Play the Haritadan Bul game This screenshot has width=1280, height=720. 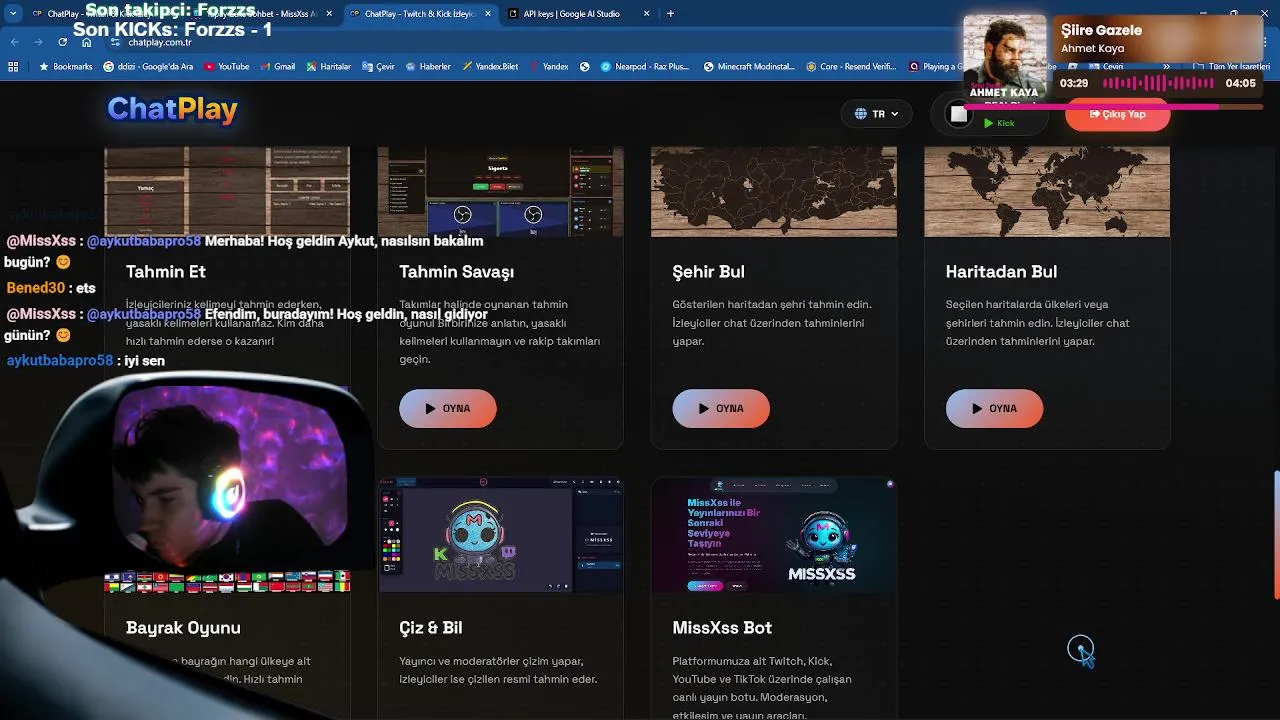coord(994,408)
